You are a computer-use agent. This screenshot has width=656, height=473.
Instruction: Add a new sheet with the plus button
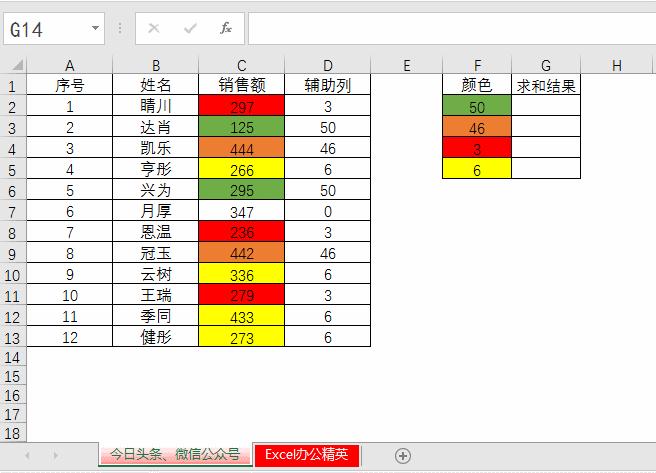click(x=403, y=456)
